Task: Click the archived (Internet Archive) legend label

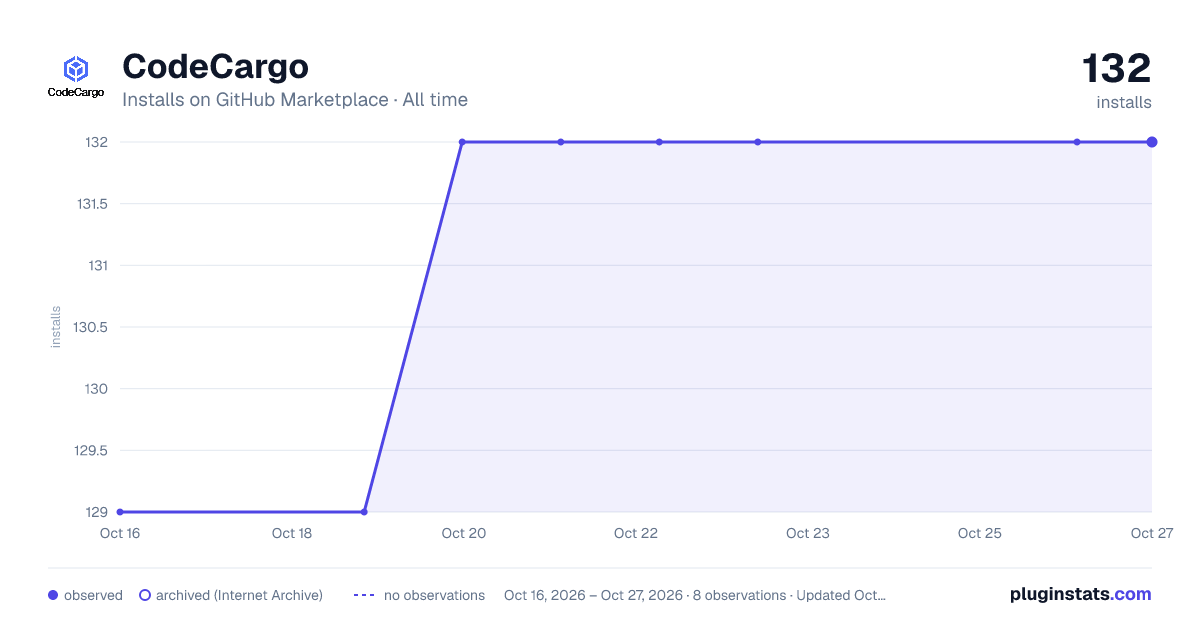Action: click(x=239, y=595)
